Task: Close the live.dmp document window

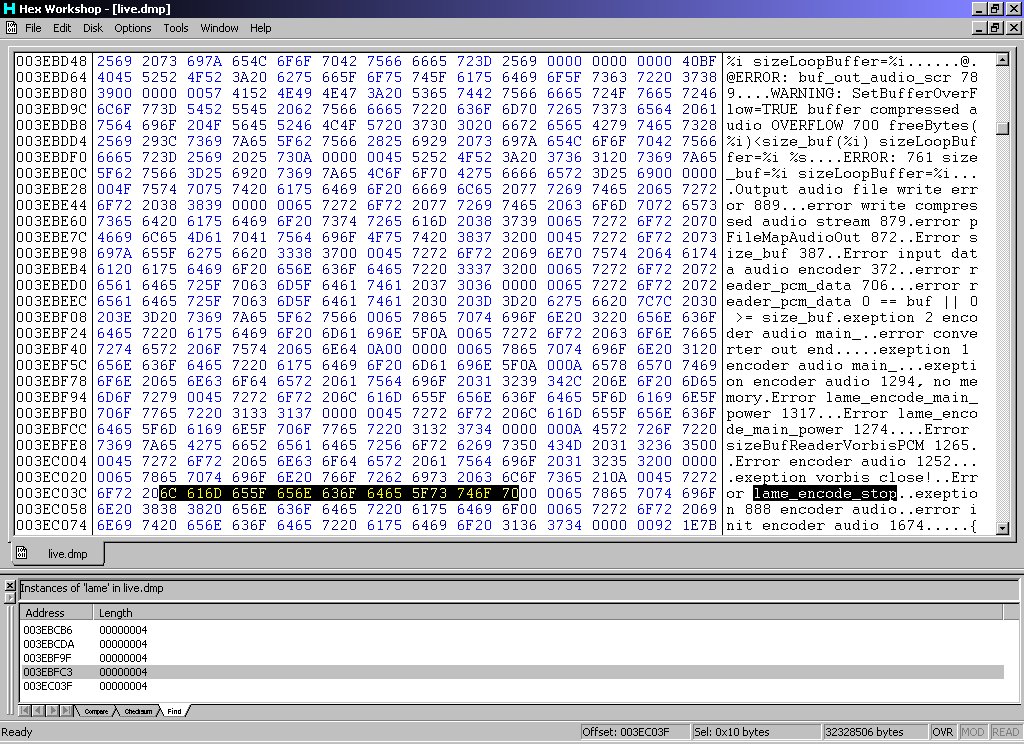Action: pos(1014,28)
